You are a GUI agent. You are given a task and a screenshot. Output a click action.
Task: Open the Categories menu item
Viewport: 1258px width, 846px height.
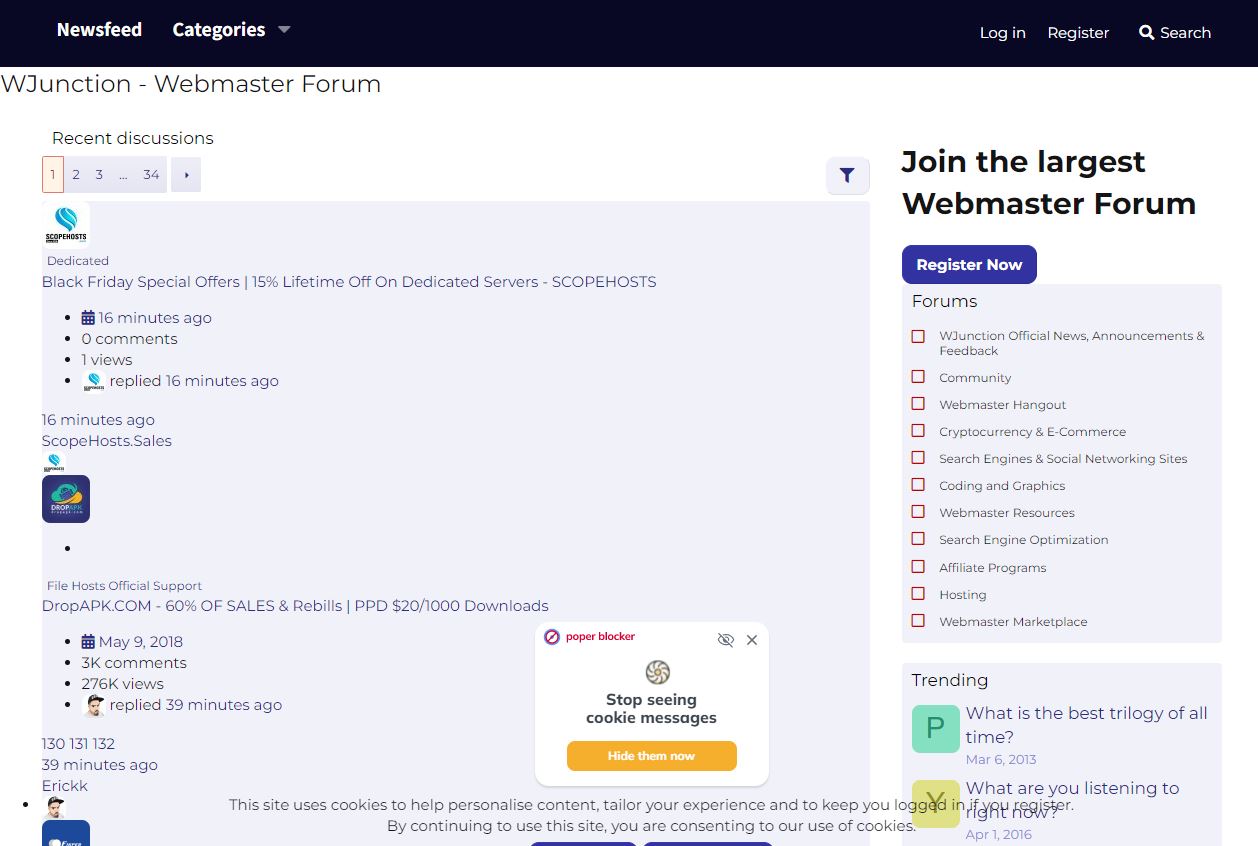click(x=219, y=30)
